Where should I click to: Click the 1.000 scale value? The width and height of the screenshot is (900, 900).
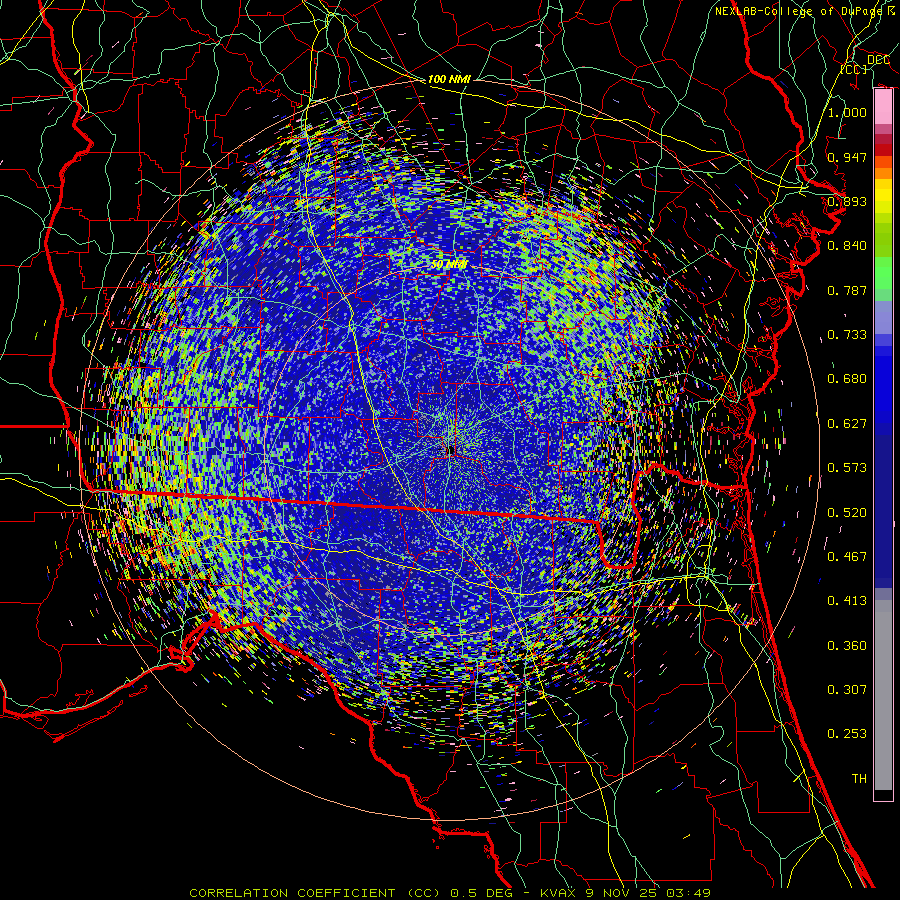tap(847, 112)
